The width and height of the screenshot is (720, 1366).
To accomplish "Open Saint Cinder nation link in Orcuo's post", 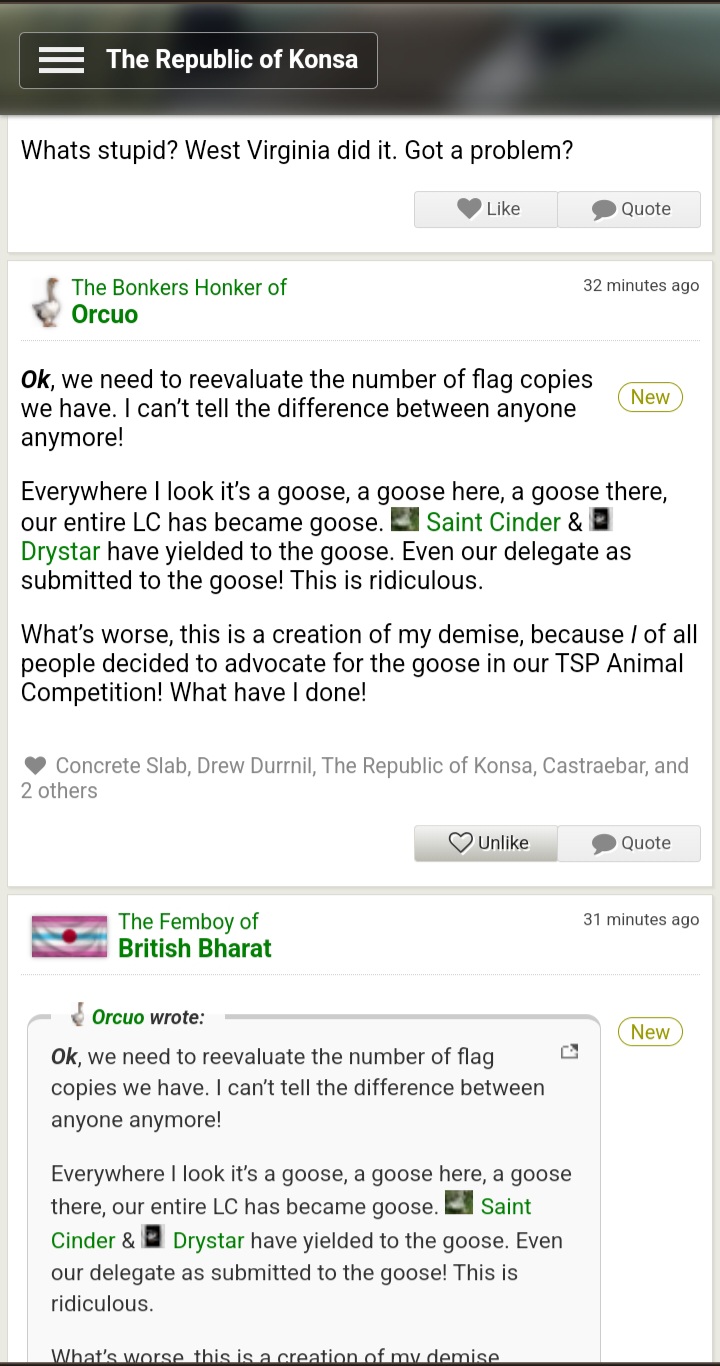I will click(493, 522).
